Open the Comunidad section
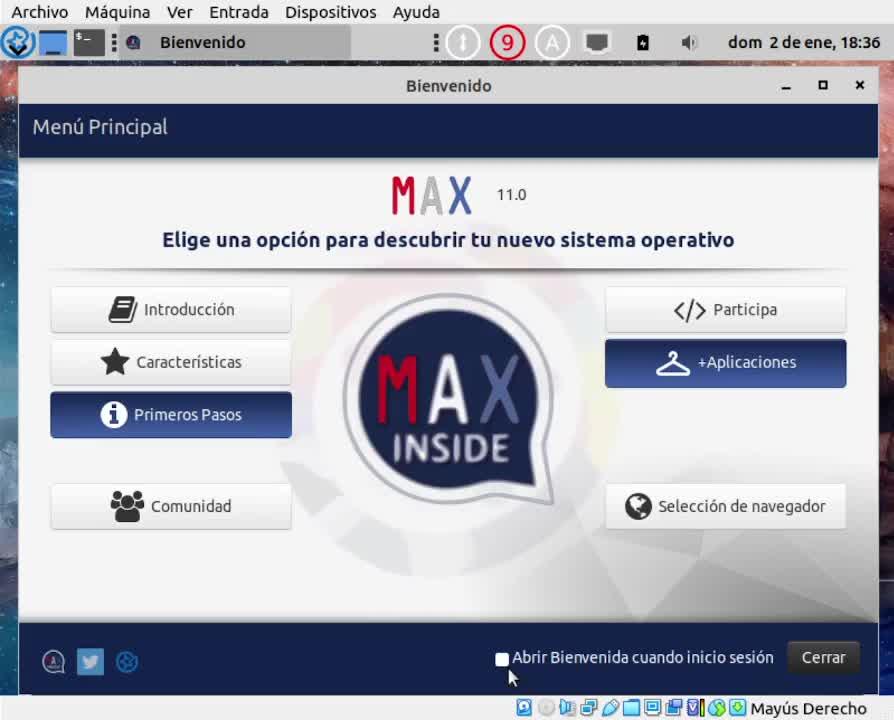The height and width of the screenshot is (720, 894). [171, 506]
